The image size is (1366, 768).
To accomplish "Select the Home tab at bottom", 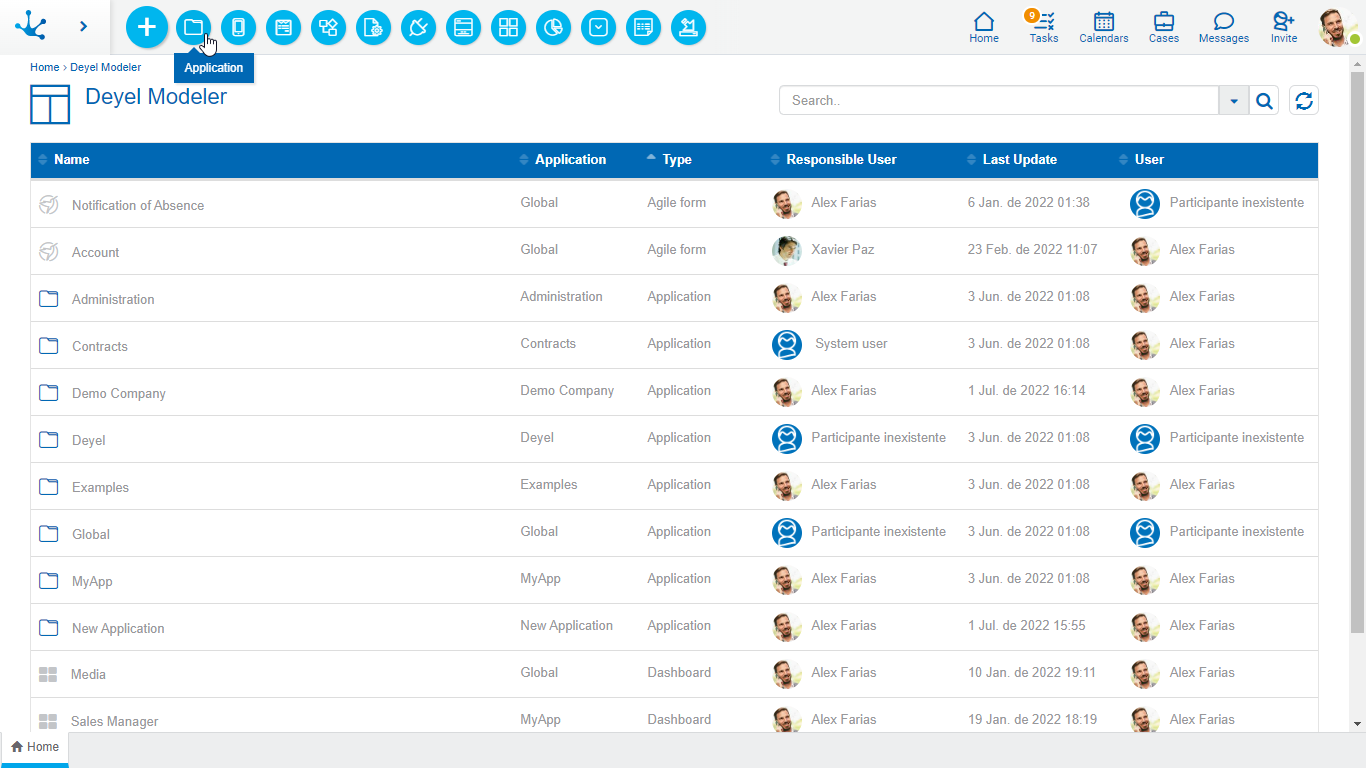I will [x=35, y=747].
